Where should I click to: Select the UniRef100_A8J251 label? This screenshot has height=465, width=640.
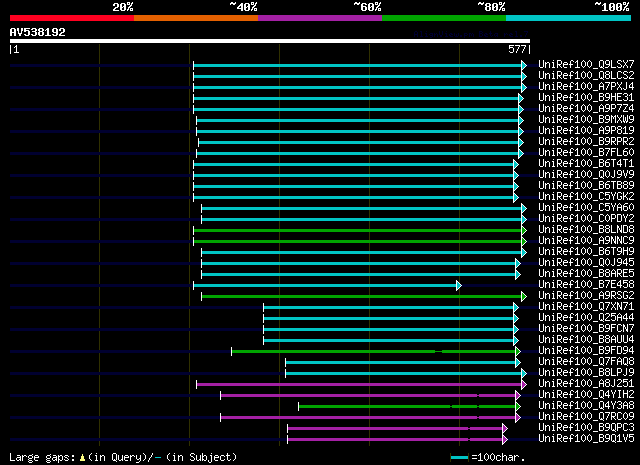[586, 384]
